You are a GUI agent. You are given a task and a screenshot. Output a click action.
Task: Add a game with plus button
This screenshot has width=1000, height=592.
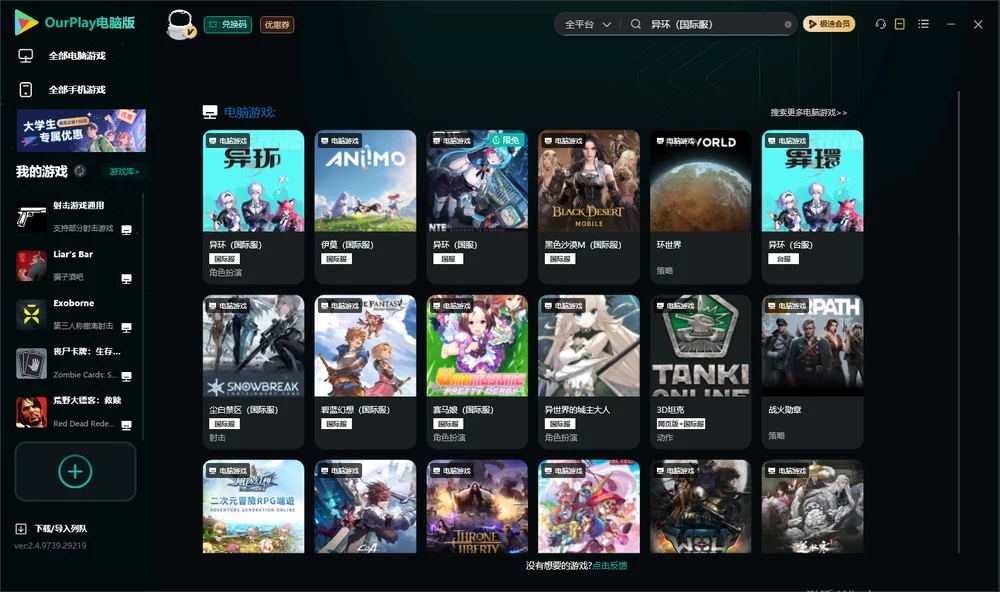tap(75, 471)
